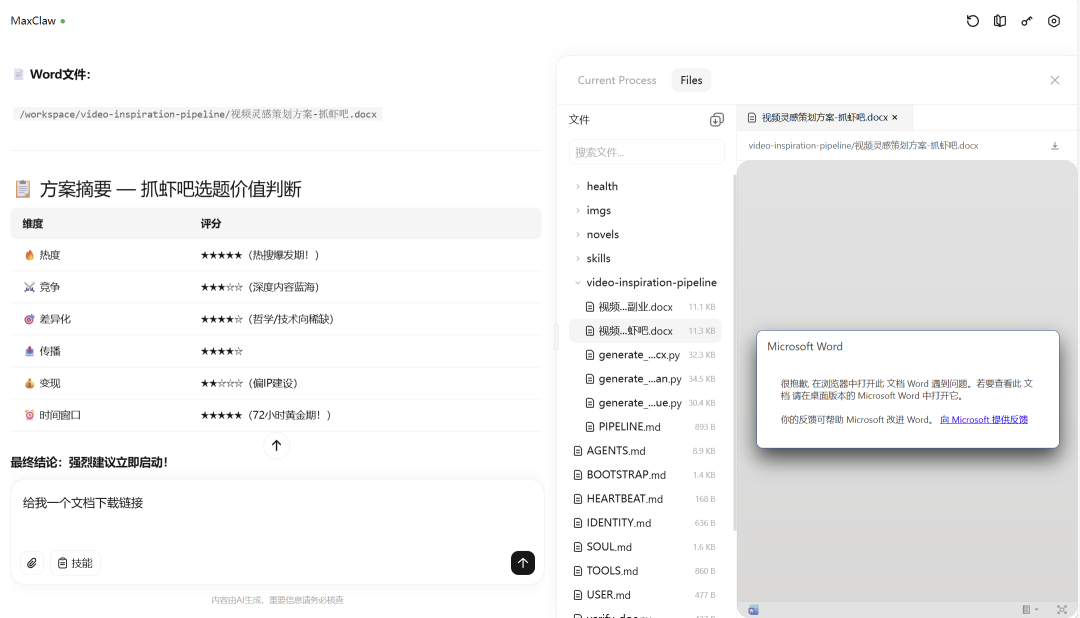Click the paperclip attachment icon

(32, 563)
